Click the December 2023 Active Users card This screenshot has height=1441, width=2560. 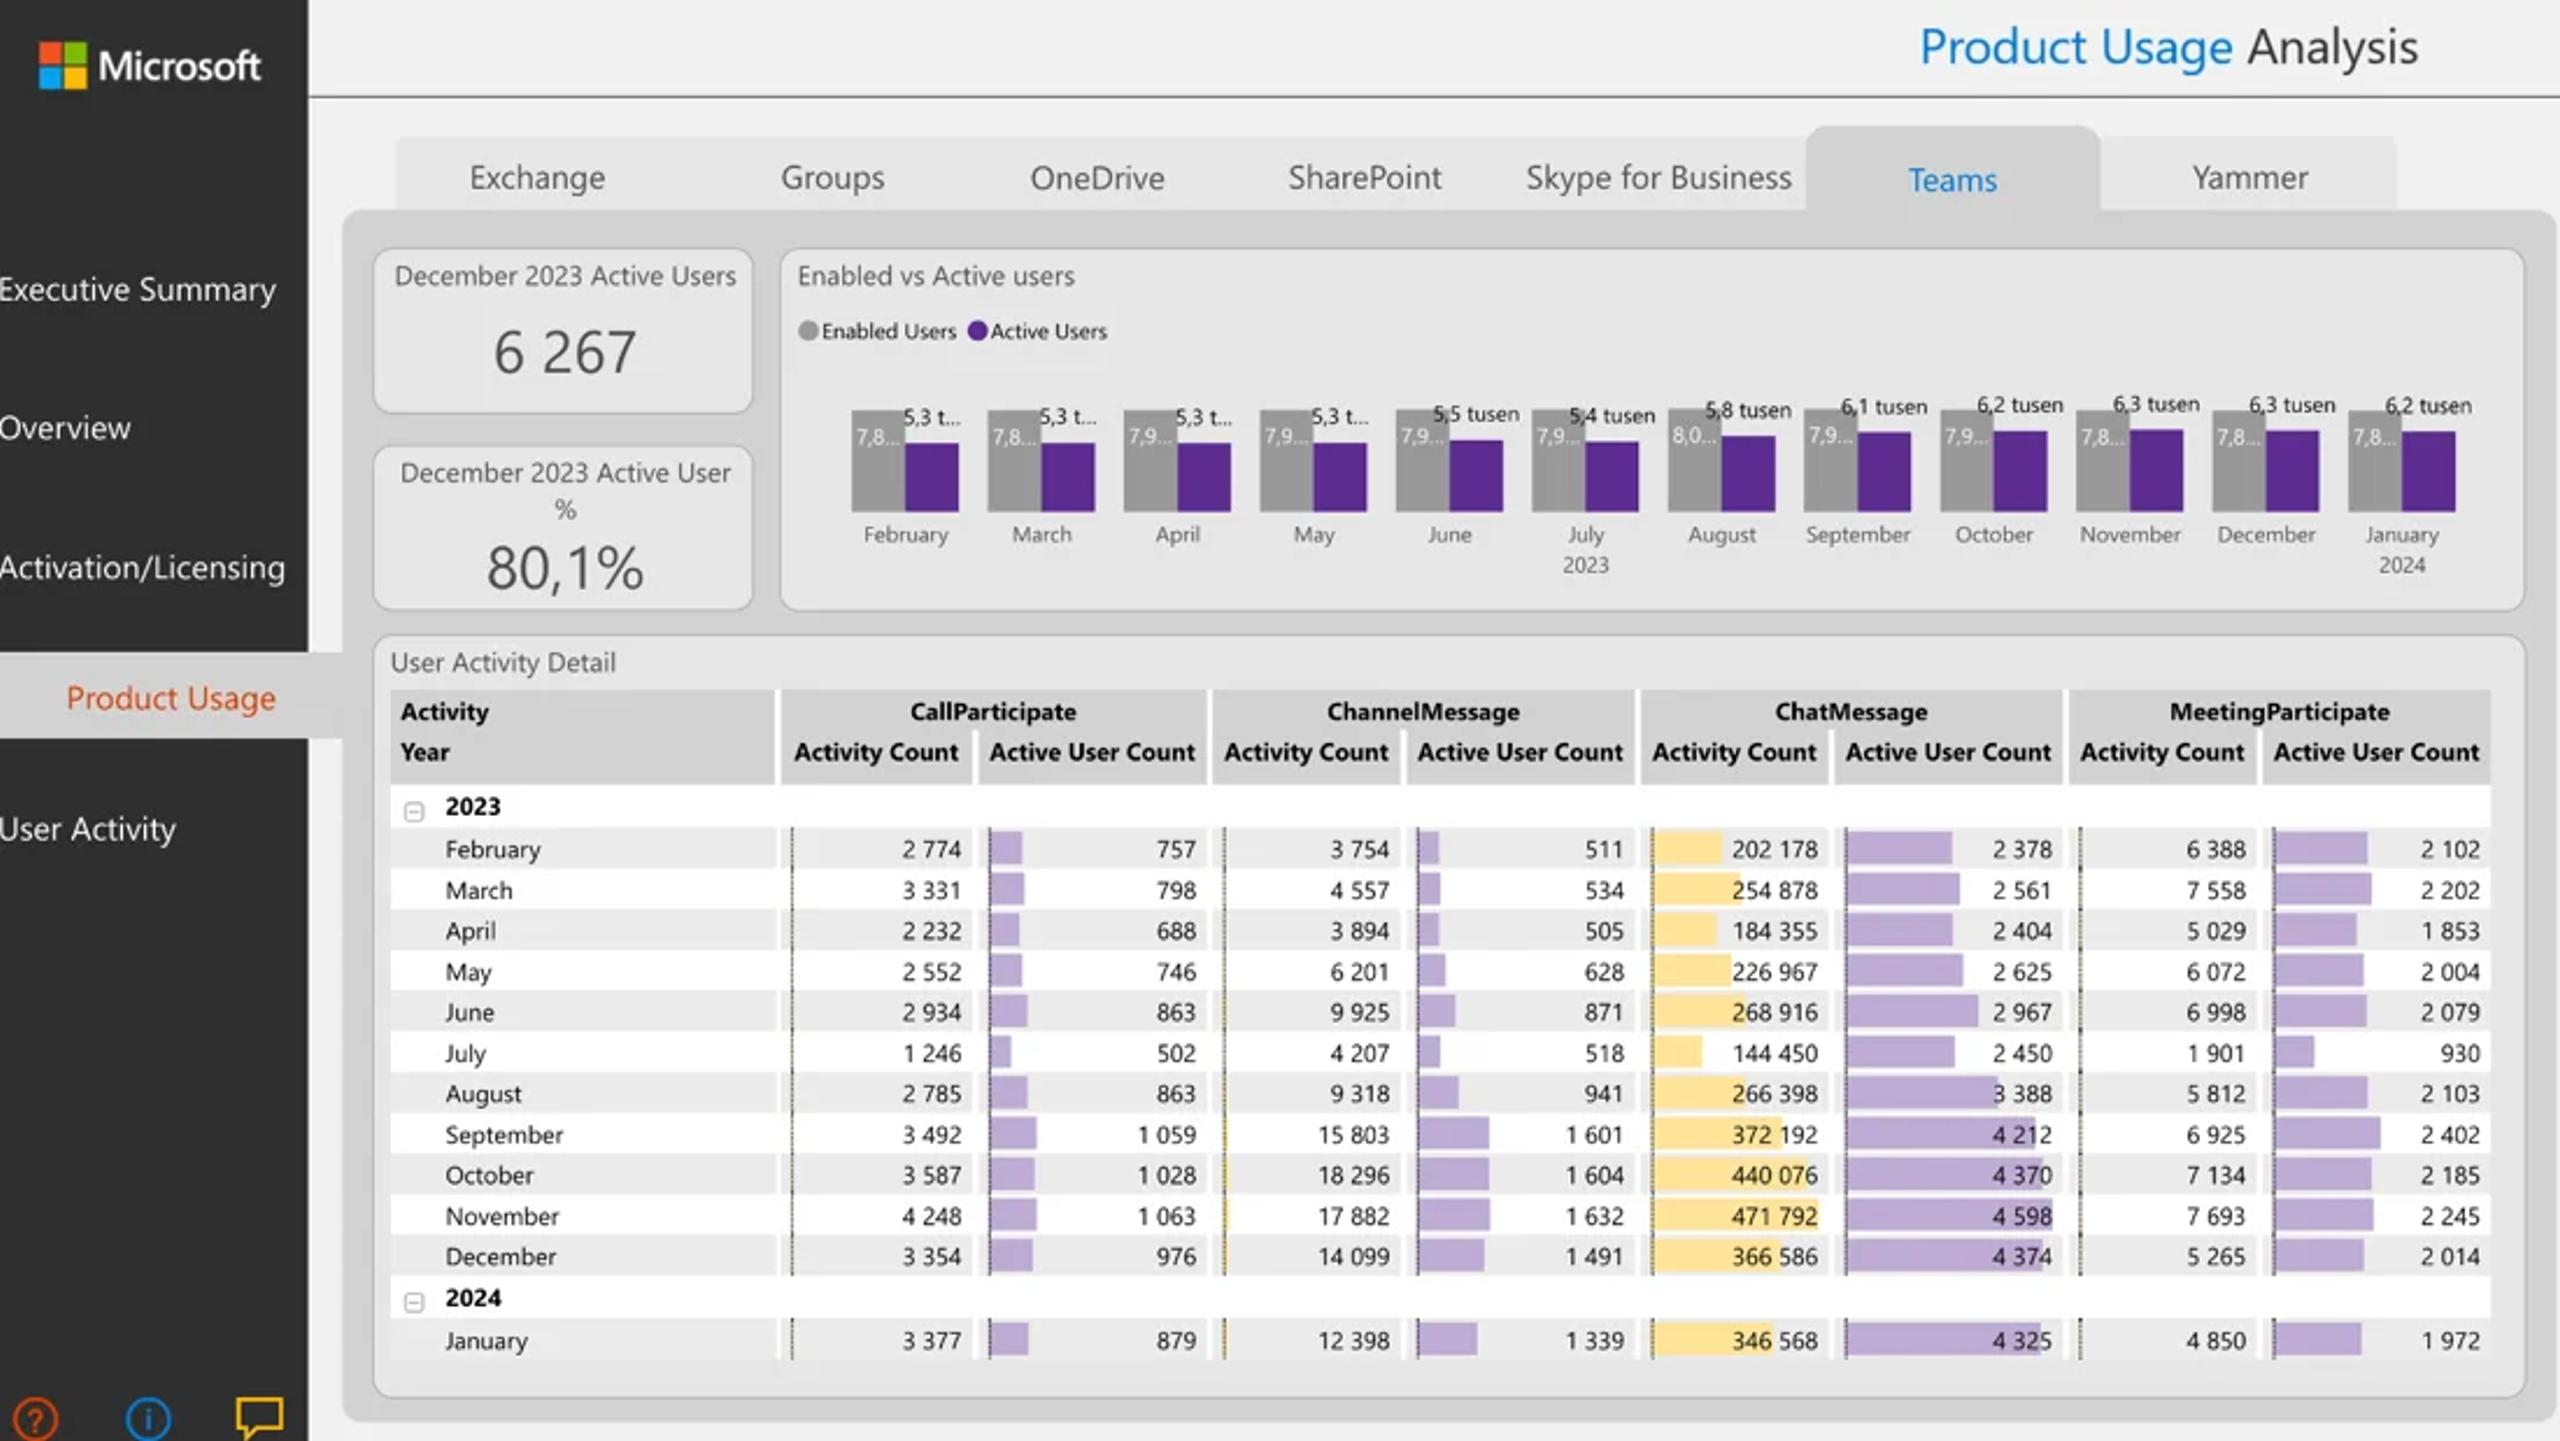coord(564,331)
